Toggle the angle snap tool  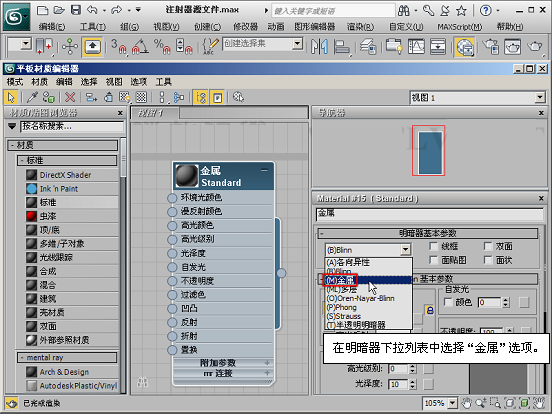(x=140, y=46)
